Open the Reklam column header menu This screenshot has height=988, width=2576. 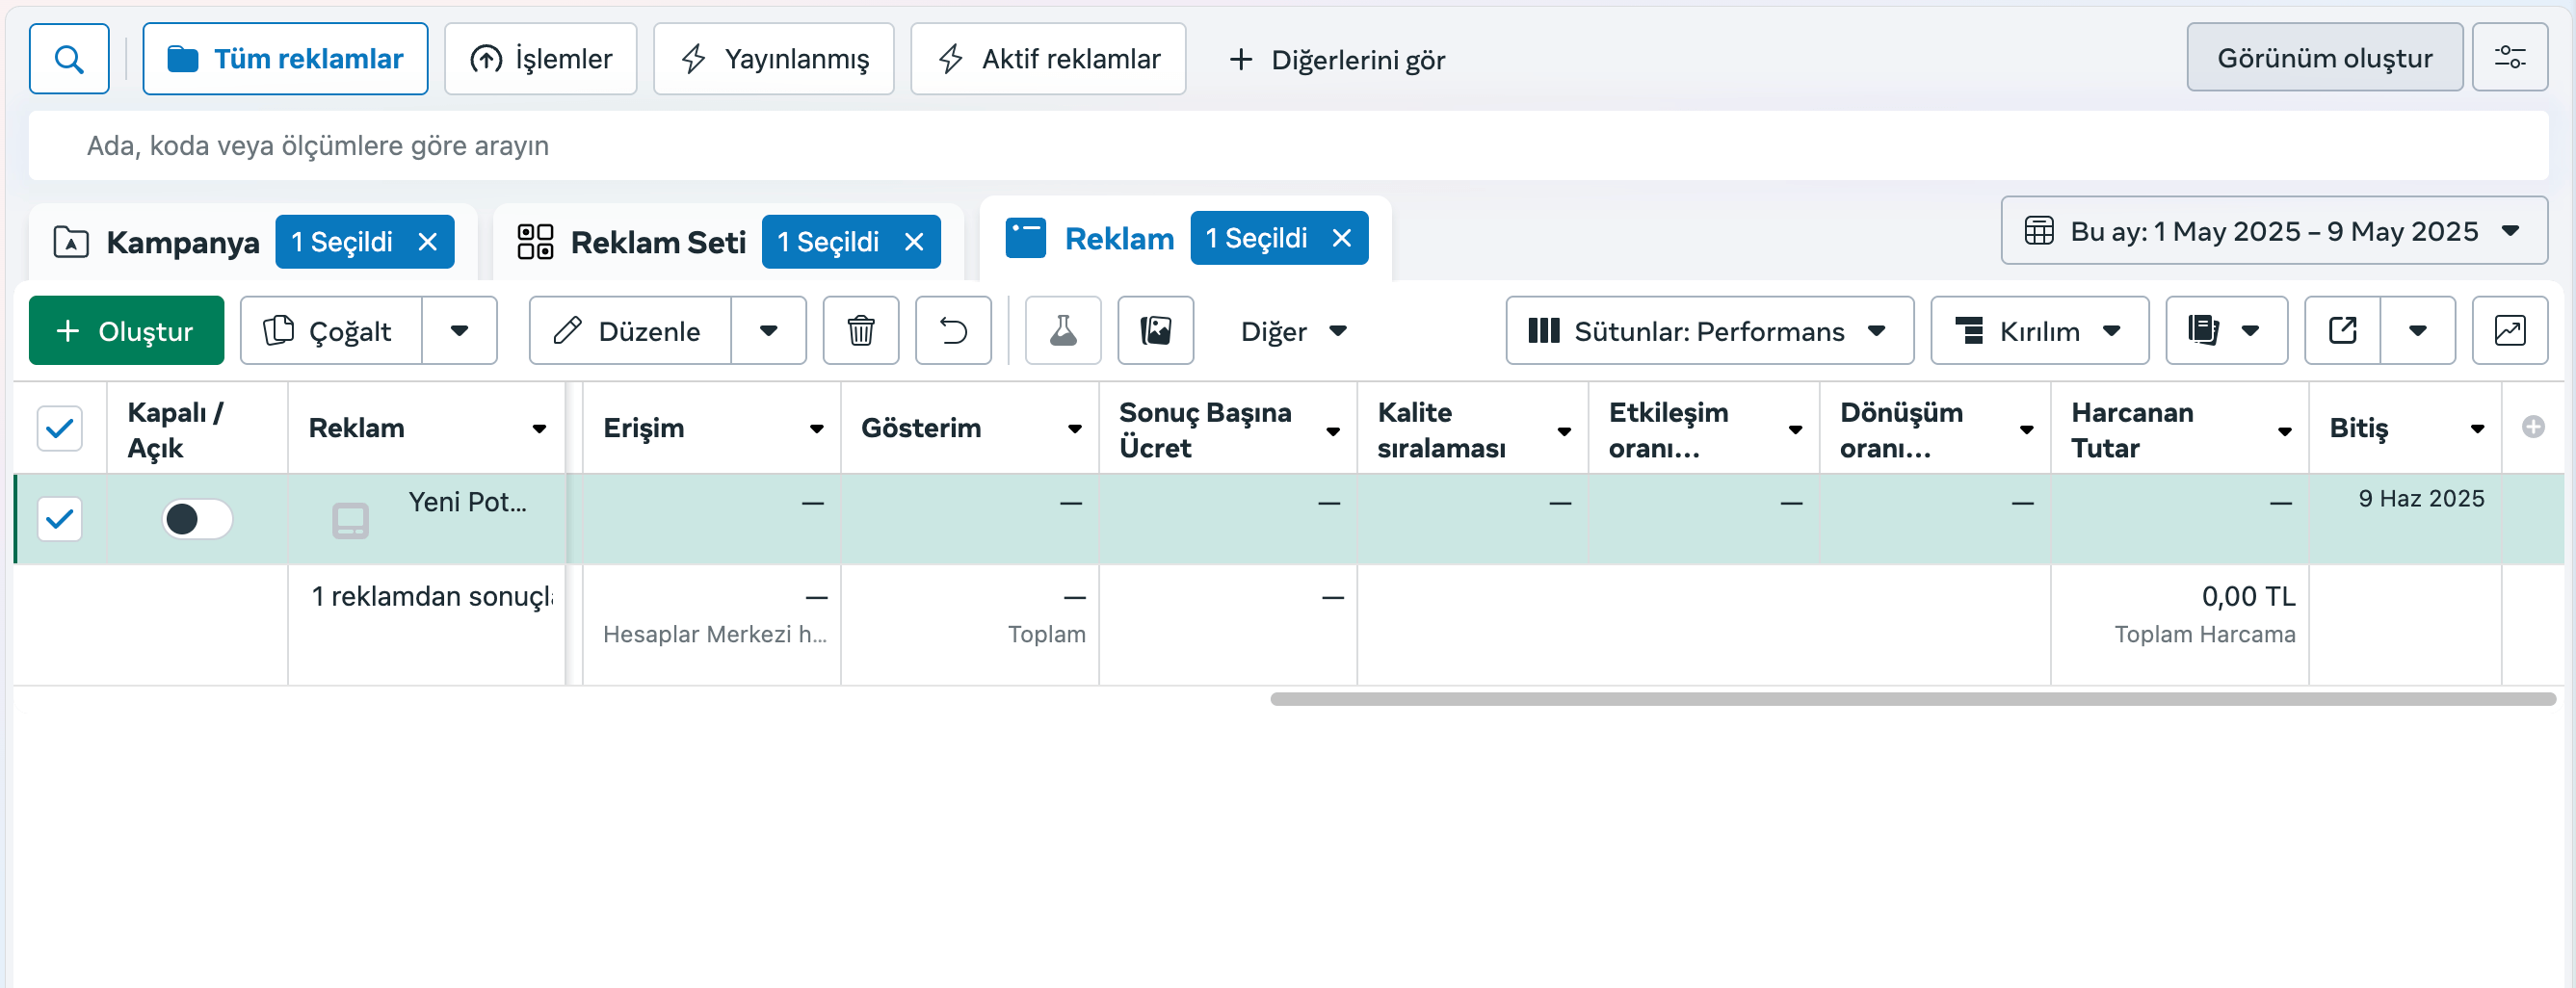[540, 429]
